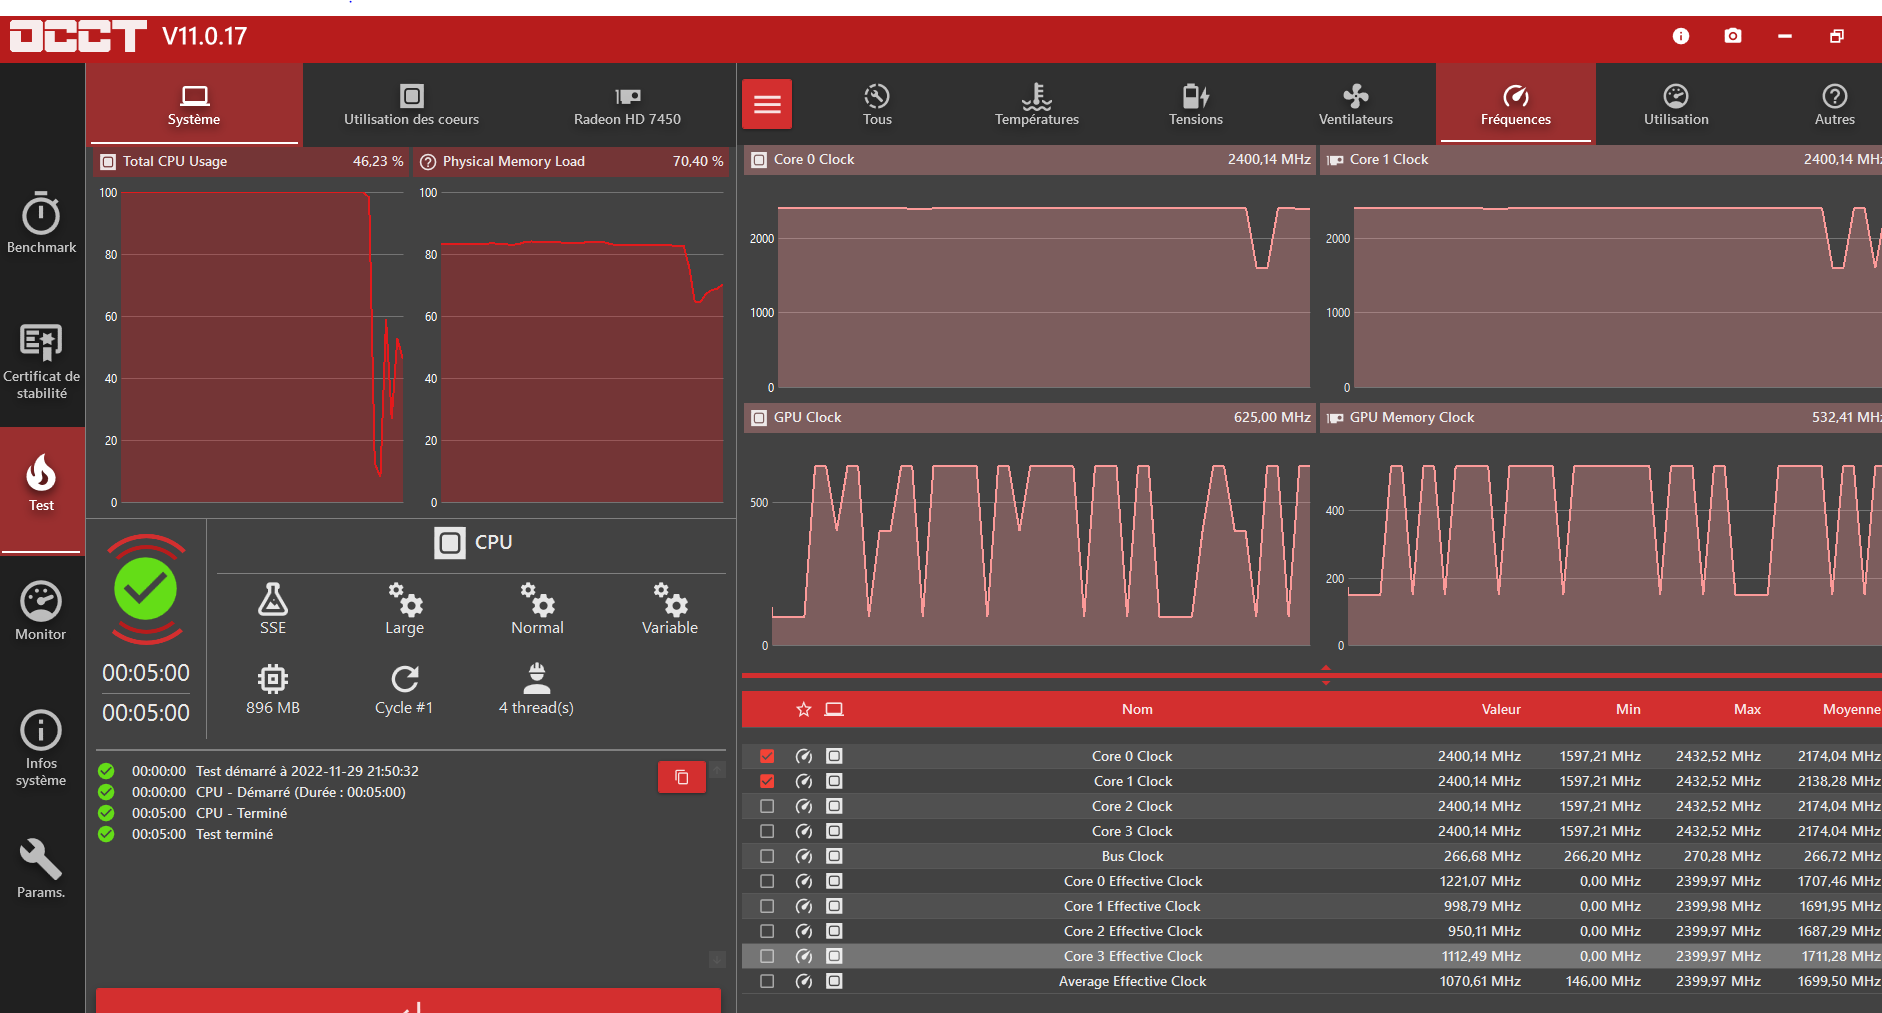The width and height of the screenshot is (1882, 1013).
Task: Click square icon in Core 3 Clock row
Action: point(834,831)
